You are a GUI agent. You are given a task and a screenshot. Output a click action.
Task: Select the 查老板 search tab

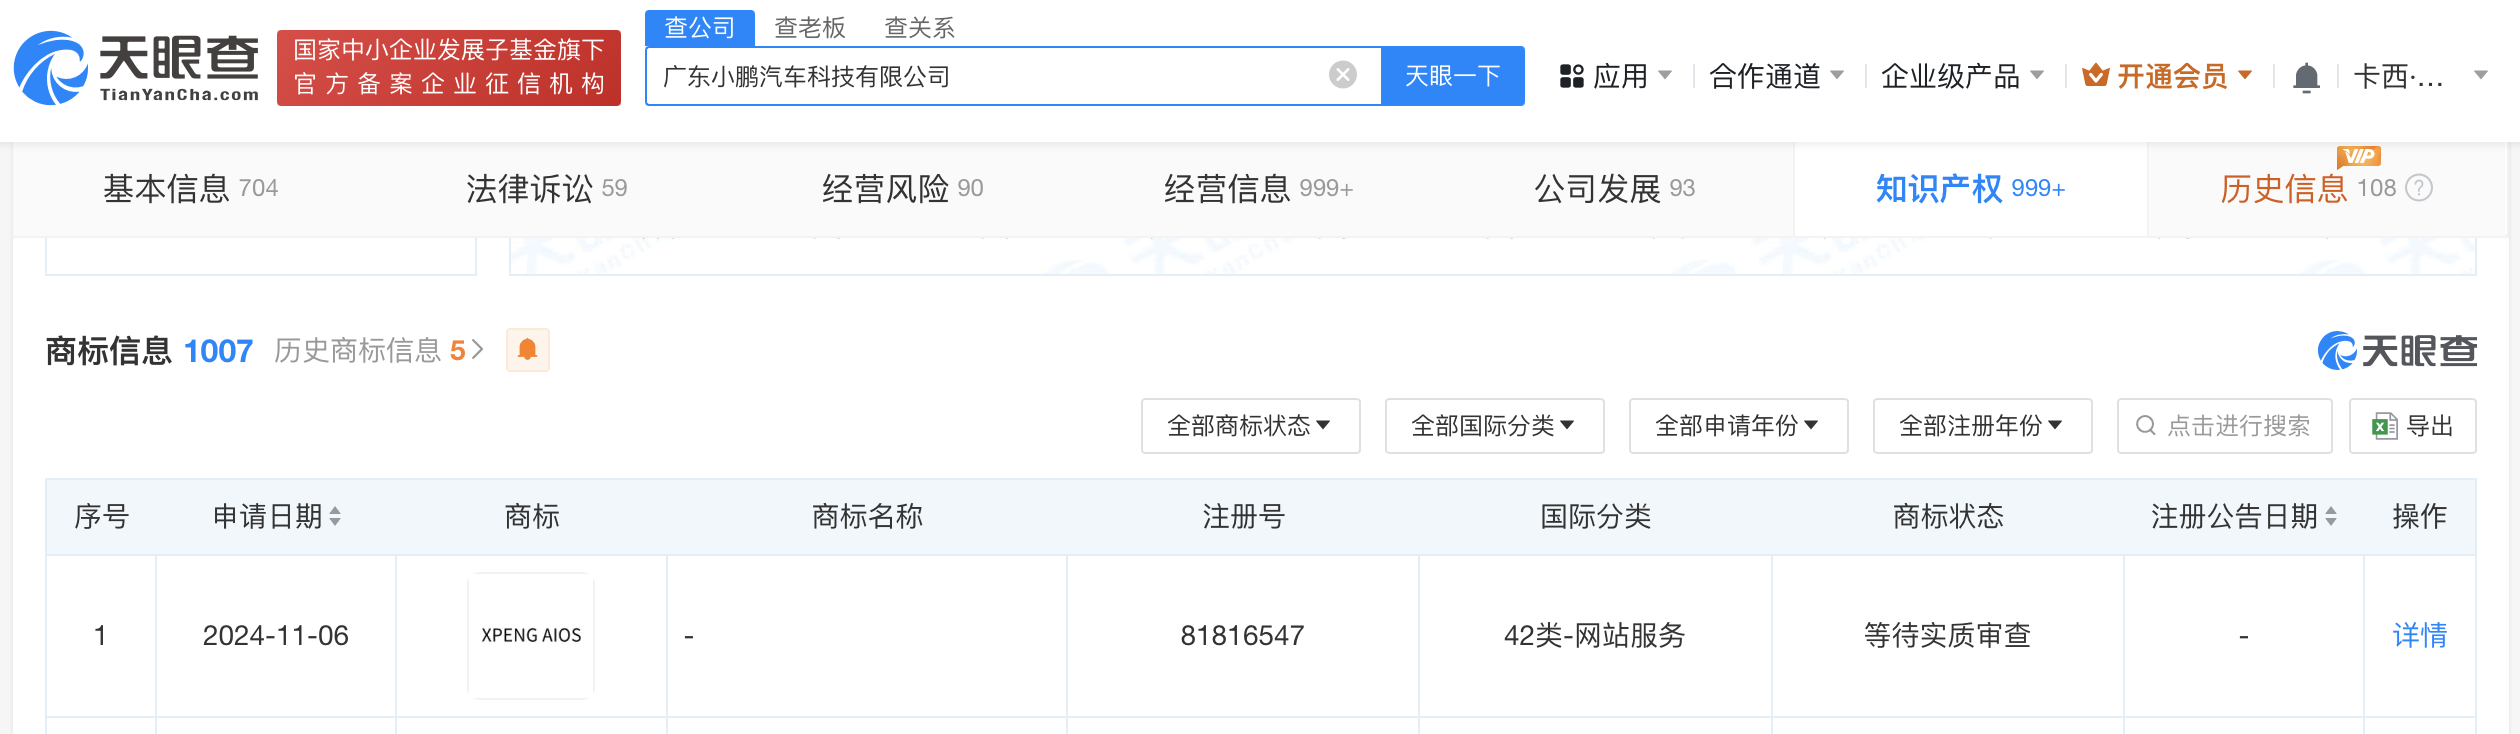pos(809,28)
